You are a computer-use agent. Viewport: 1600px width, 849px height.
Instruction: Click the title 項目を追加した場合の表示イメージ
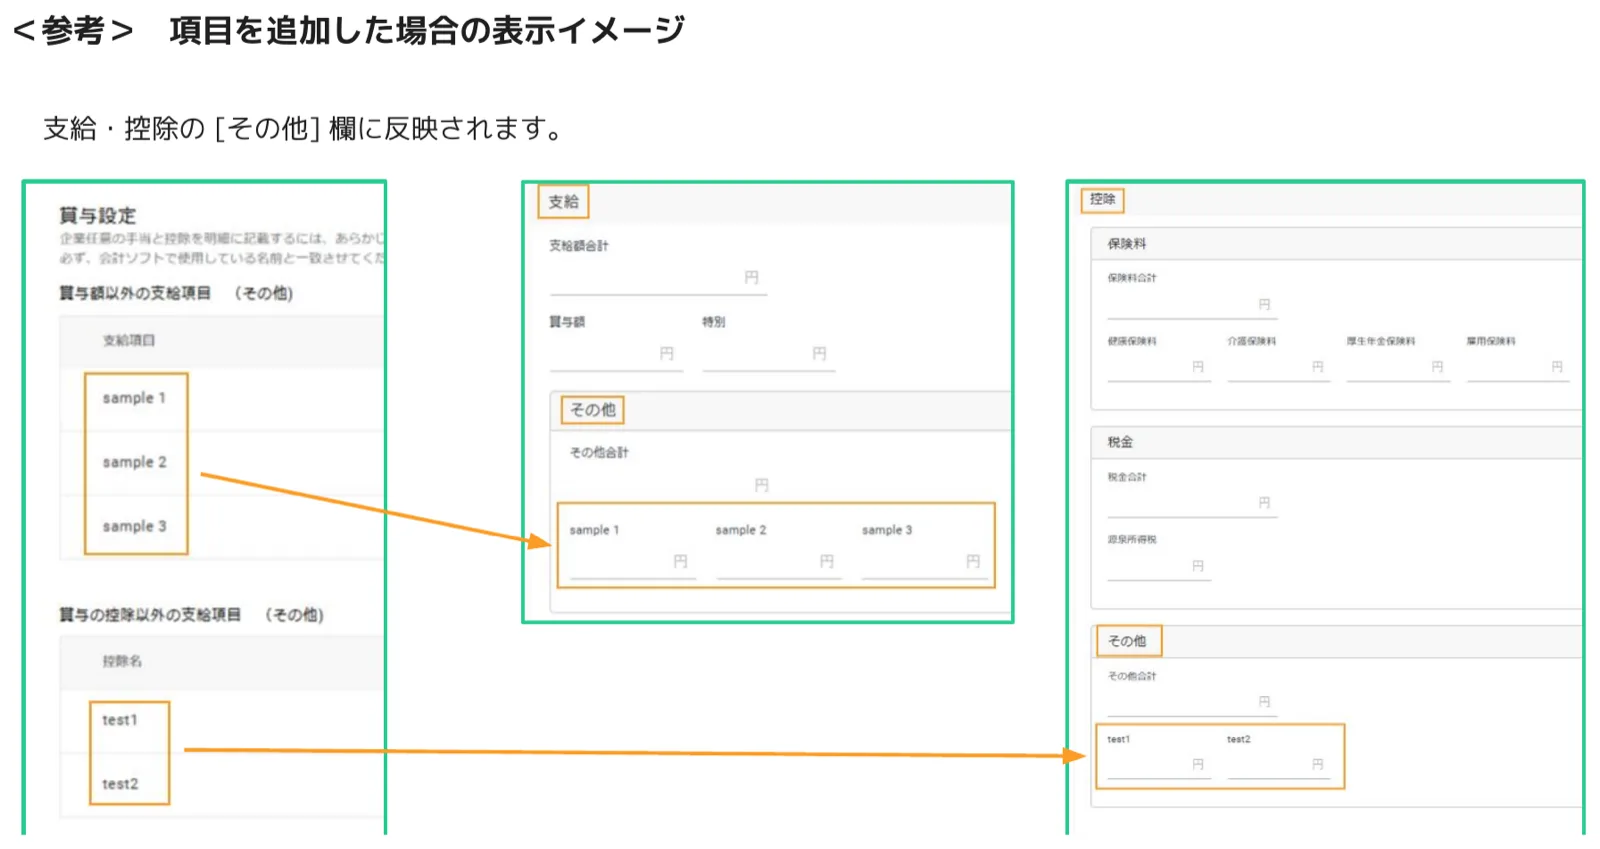coord(427,30)
